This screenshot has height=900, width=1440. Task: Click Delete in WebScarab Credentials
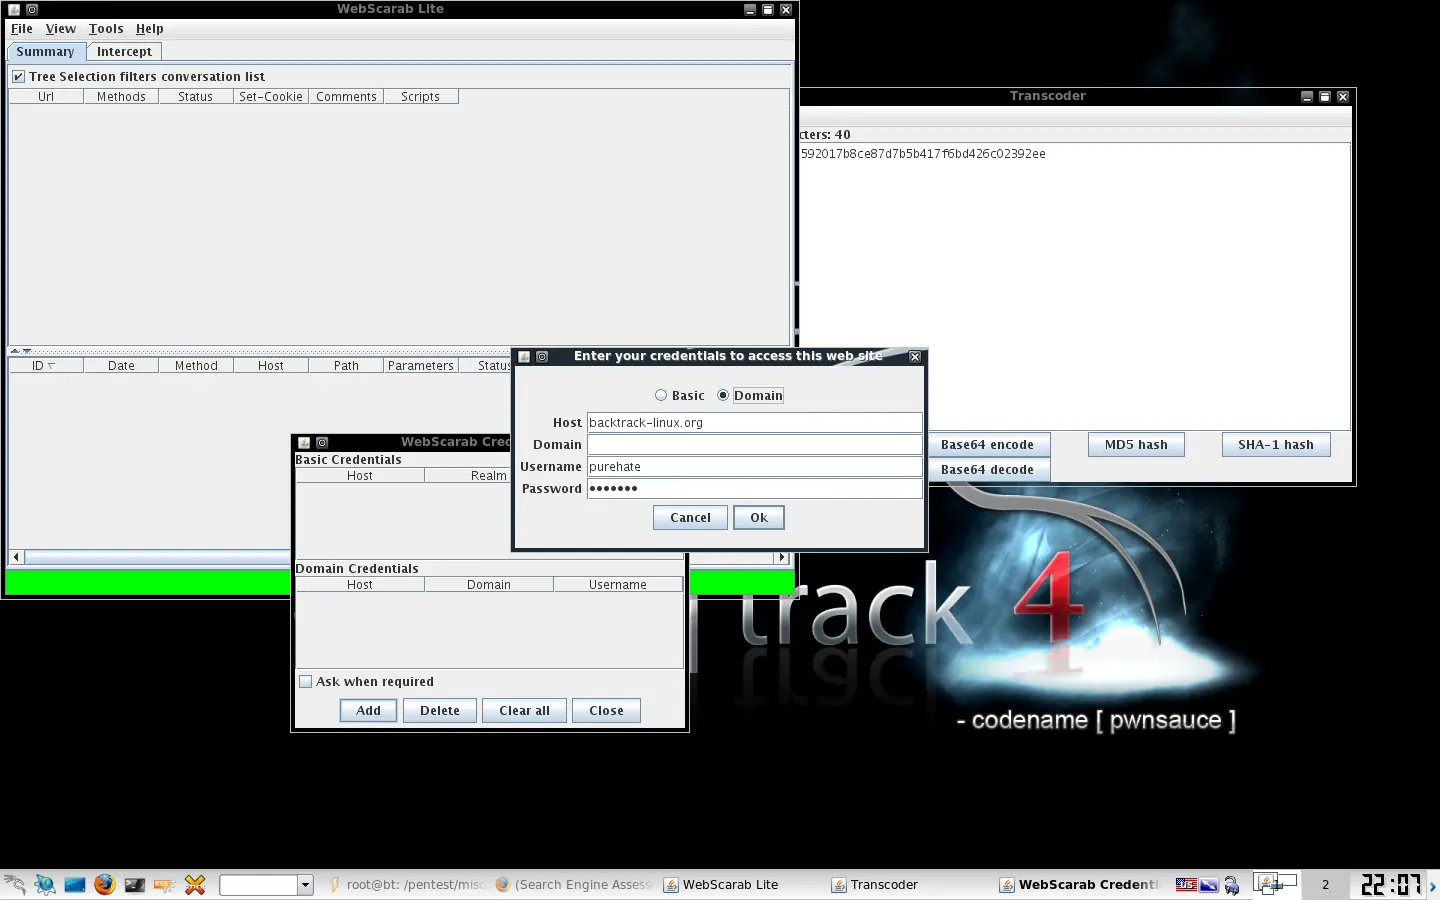(x=440, y=711)
